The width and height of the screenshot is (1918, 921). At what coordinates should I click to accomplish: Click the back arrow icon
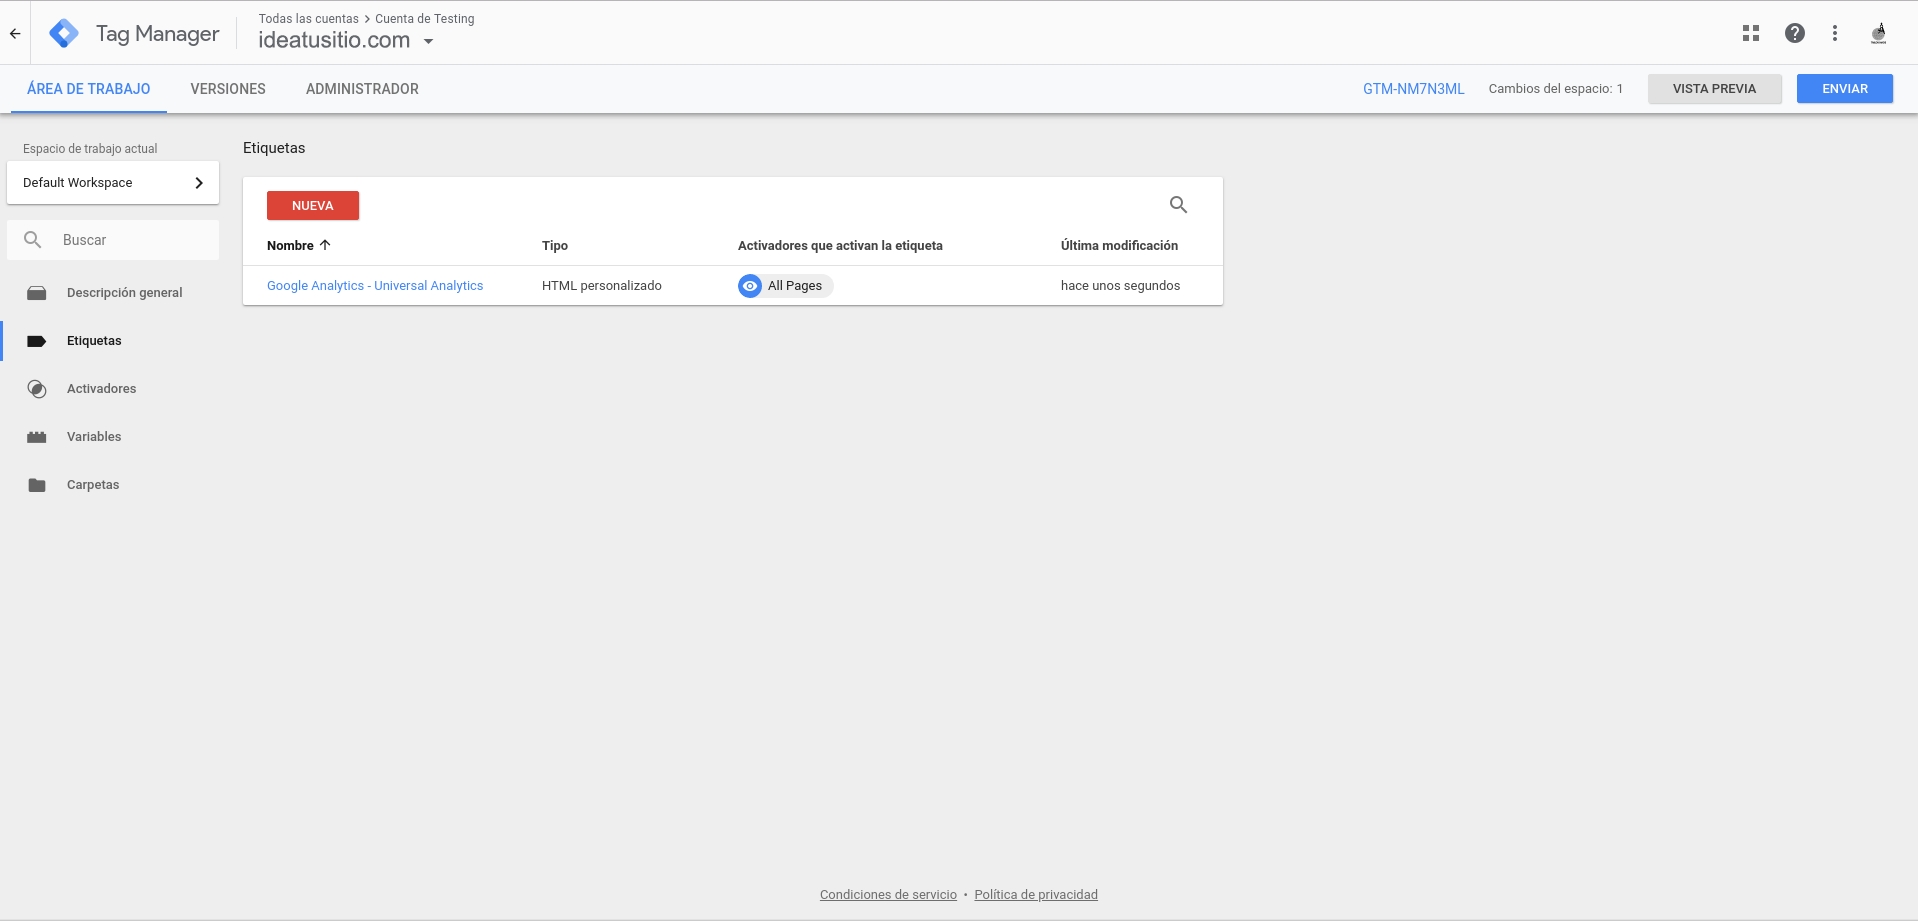tap(15, 34)
